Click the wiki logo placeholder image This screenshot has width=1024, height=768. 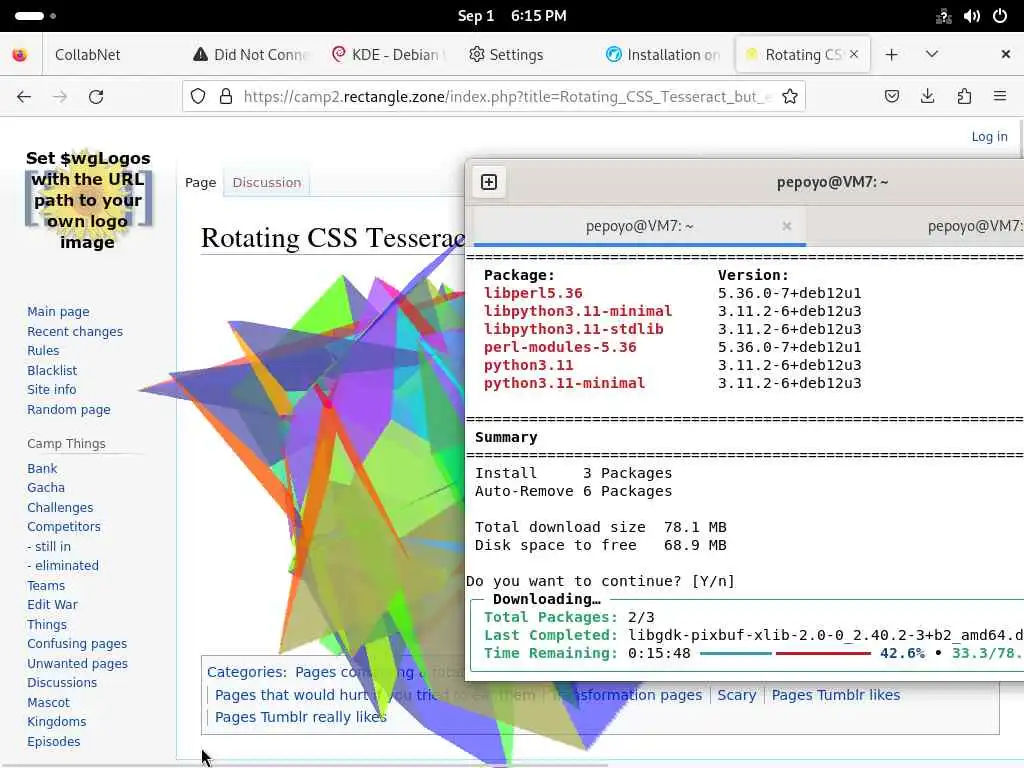click(88, 200)
